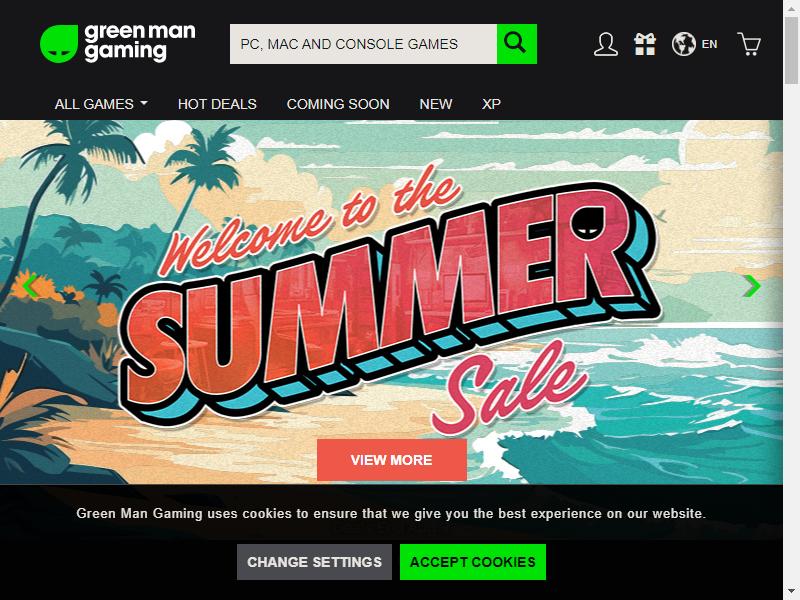
Task: Show previous banner with left green arrow
Action: [30, 286]
